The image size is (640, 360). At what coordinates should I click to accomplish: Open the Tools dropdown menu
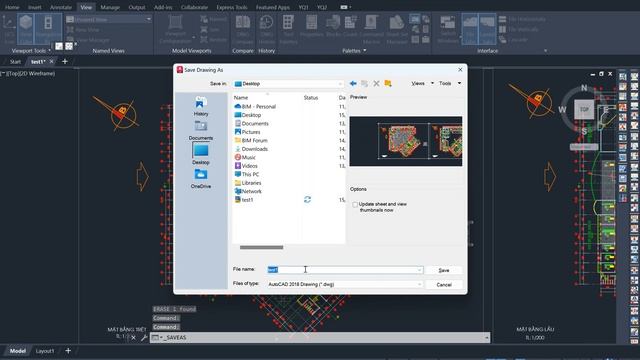click(x=450, y=83)
